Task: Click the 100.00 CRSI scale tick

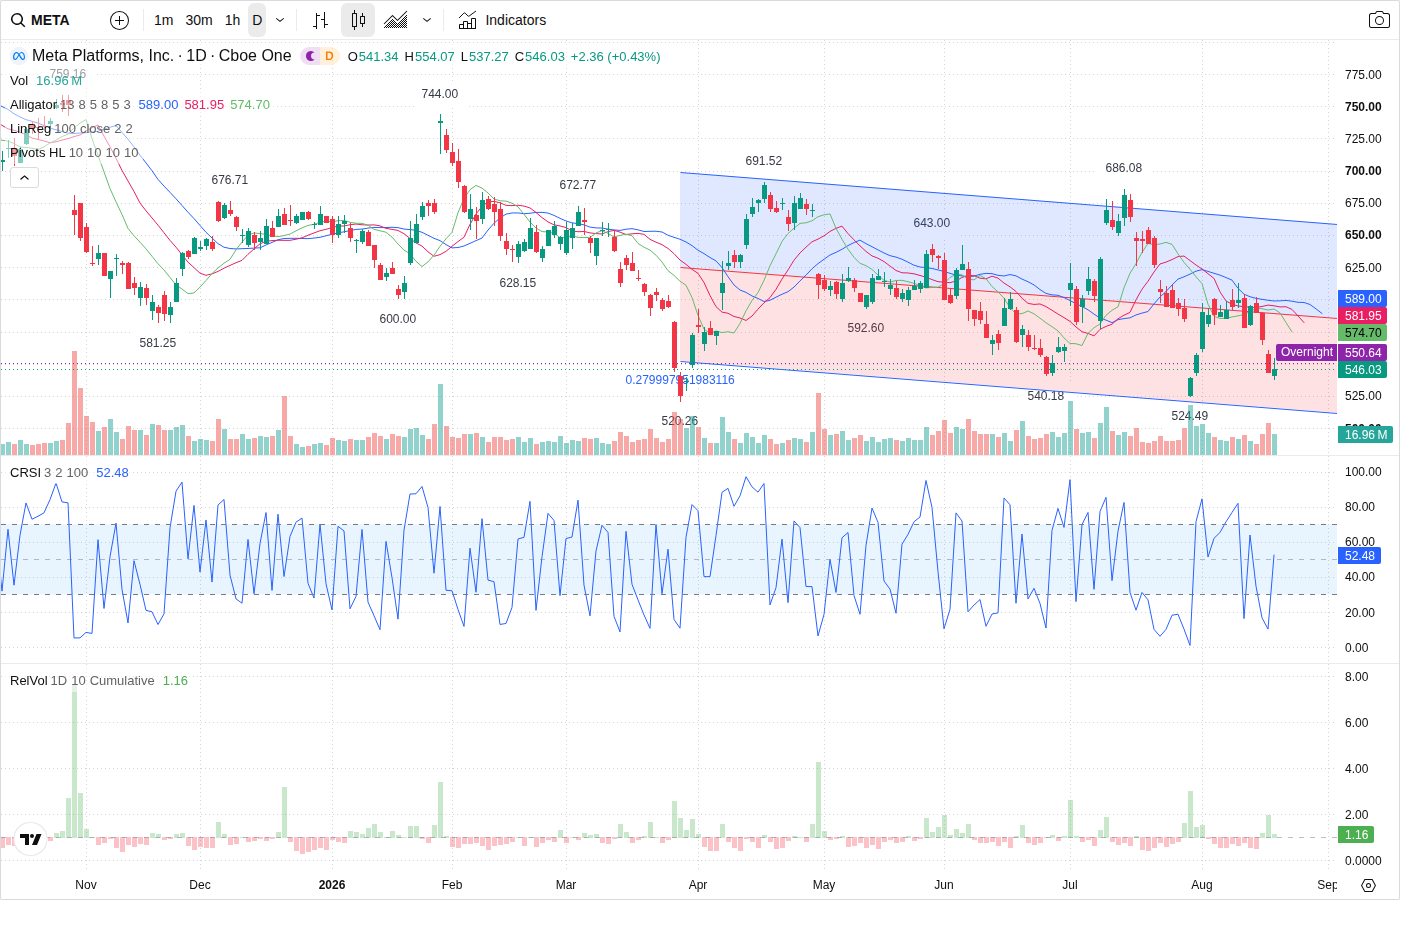Action: click(1363, 472)
